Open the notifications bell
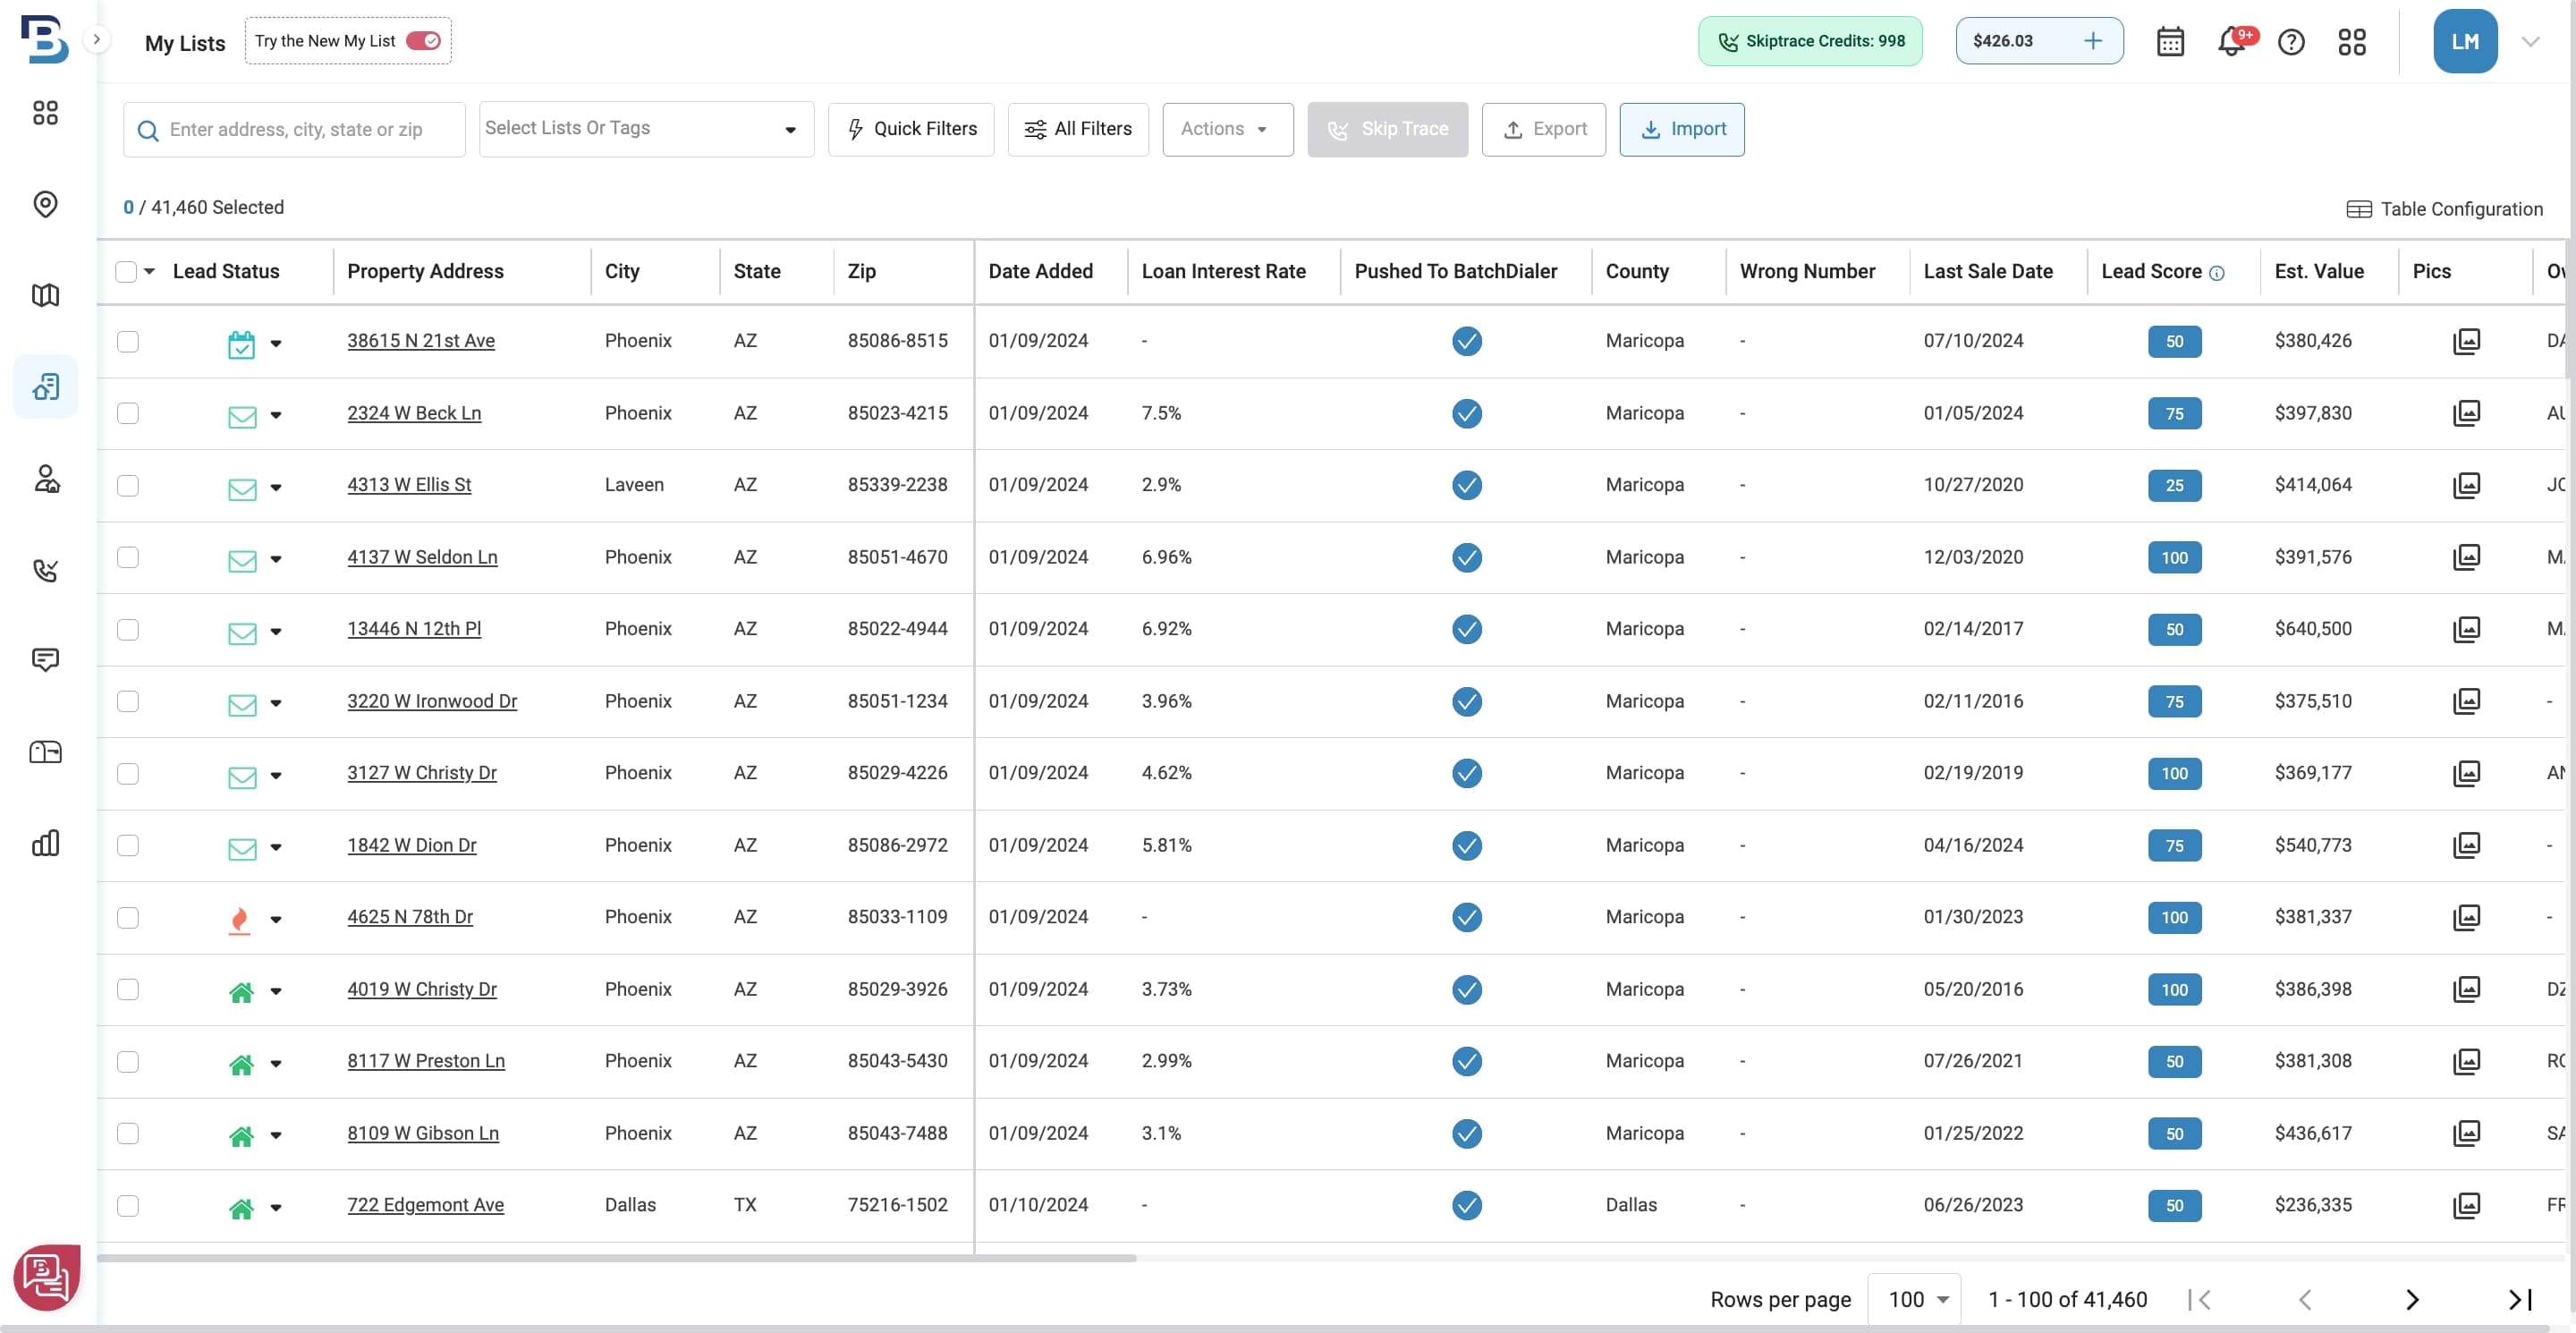Viewport: 2576px width, 1333px height. pyautogui.click(x=2231, y=41)
